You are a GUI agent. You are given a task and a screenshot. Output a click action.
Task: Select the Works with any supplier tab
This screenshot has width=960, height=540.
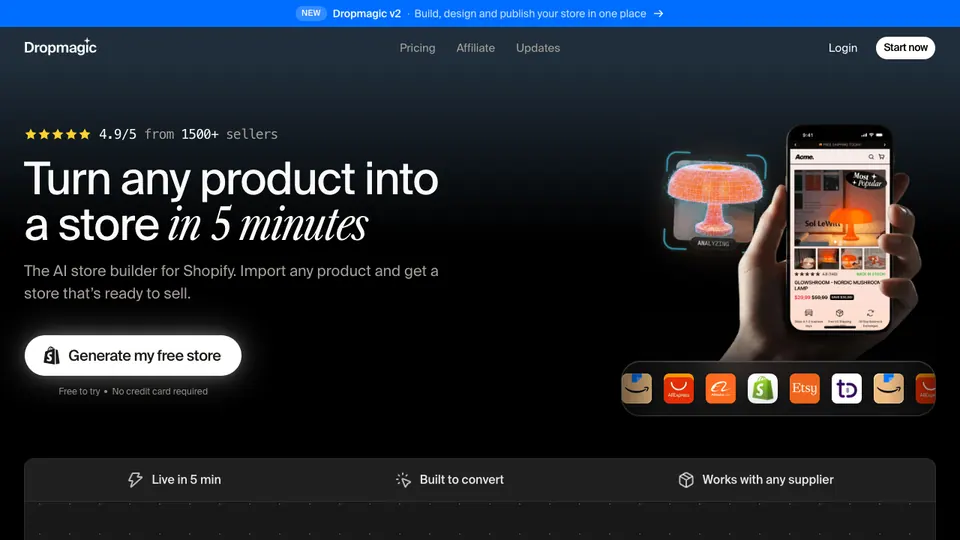756,479
